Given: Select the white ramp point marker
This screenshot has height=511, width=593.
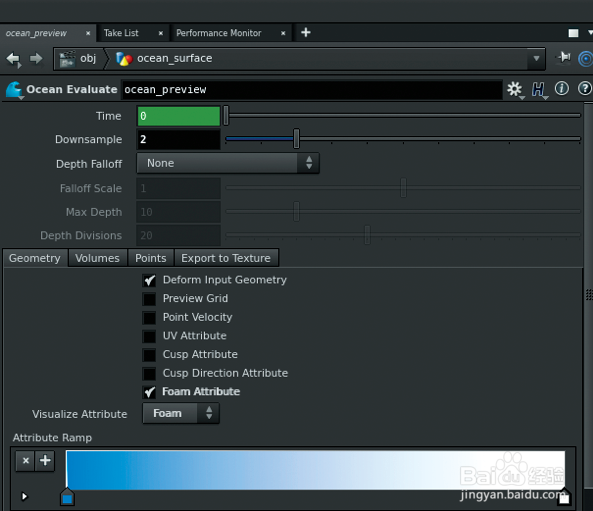Looking at the screenshot, I should [x=564, y=497].
